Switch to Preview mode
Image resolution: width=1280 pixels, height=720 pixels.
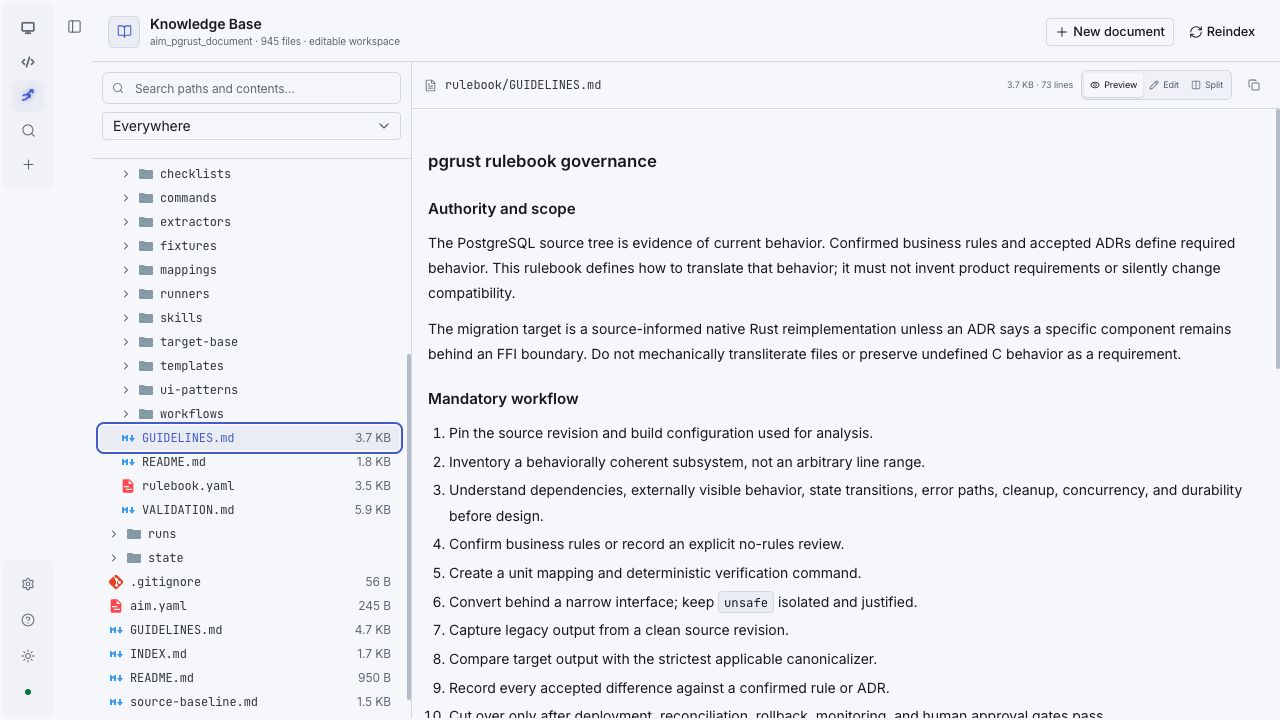click(x=1114, y=85)
